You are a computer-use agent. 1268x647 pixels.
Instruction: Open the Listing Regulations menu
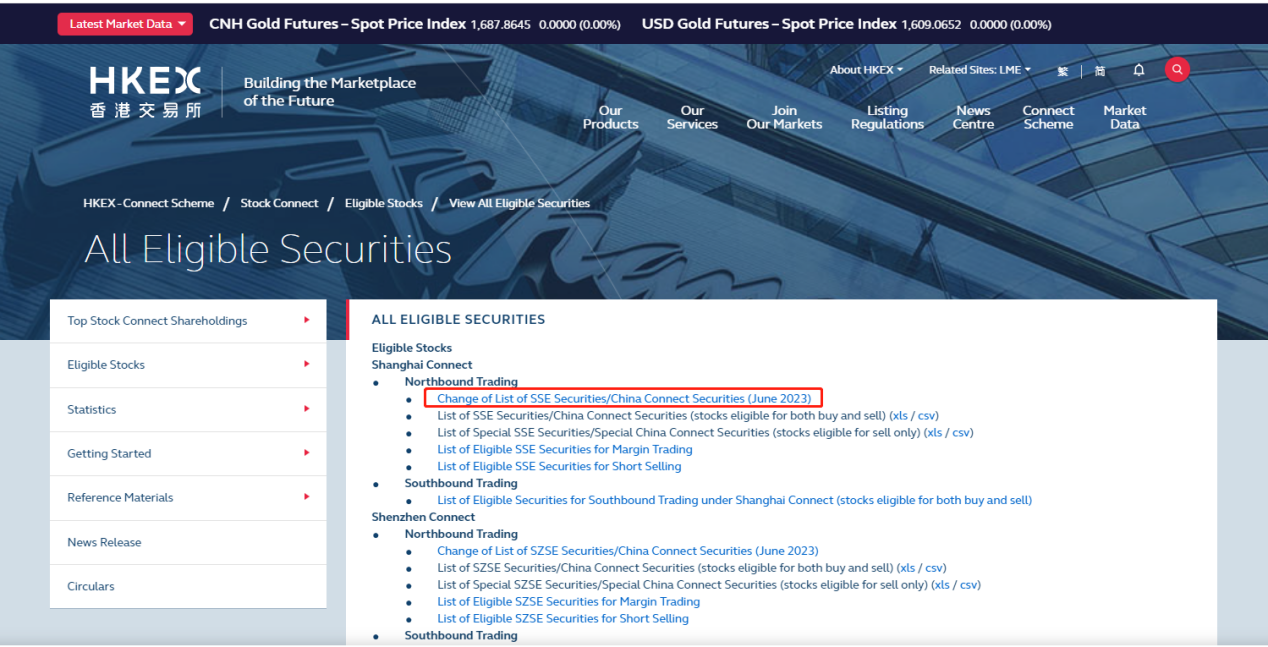click(x=887, y=118)
